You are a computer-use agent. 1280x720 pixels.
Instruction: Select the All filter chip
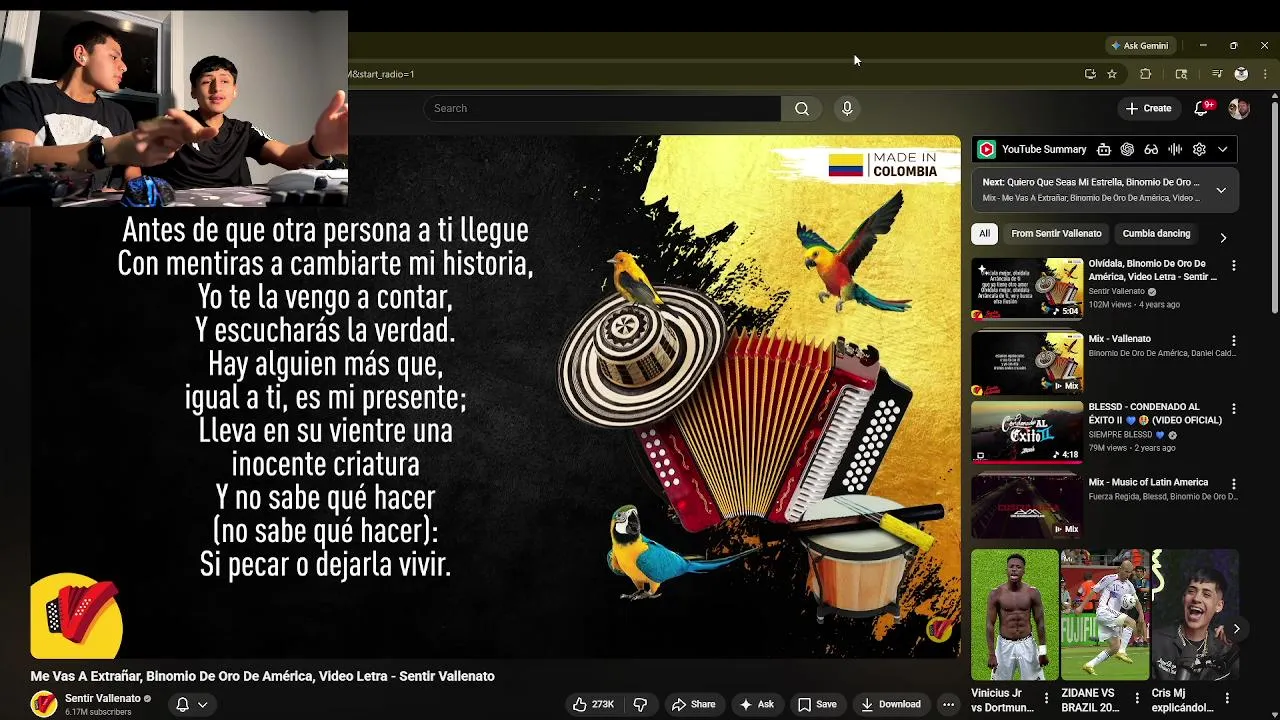click(x=984, y=233)
